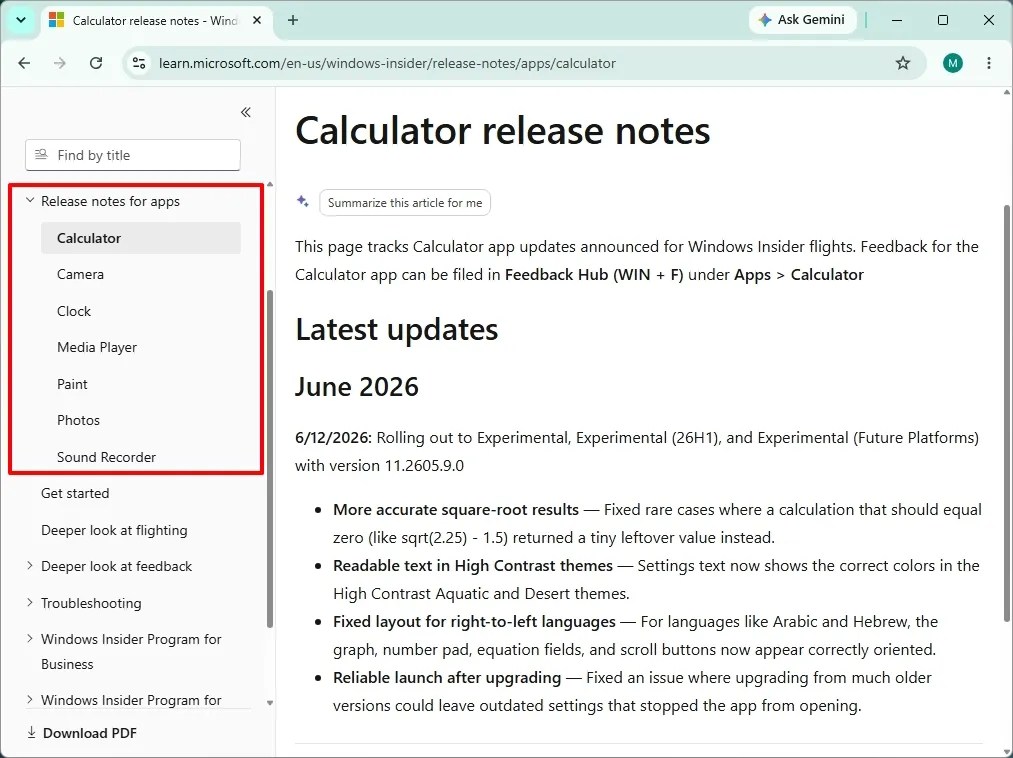Reload the current page

coord(96,63)
